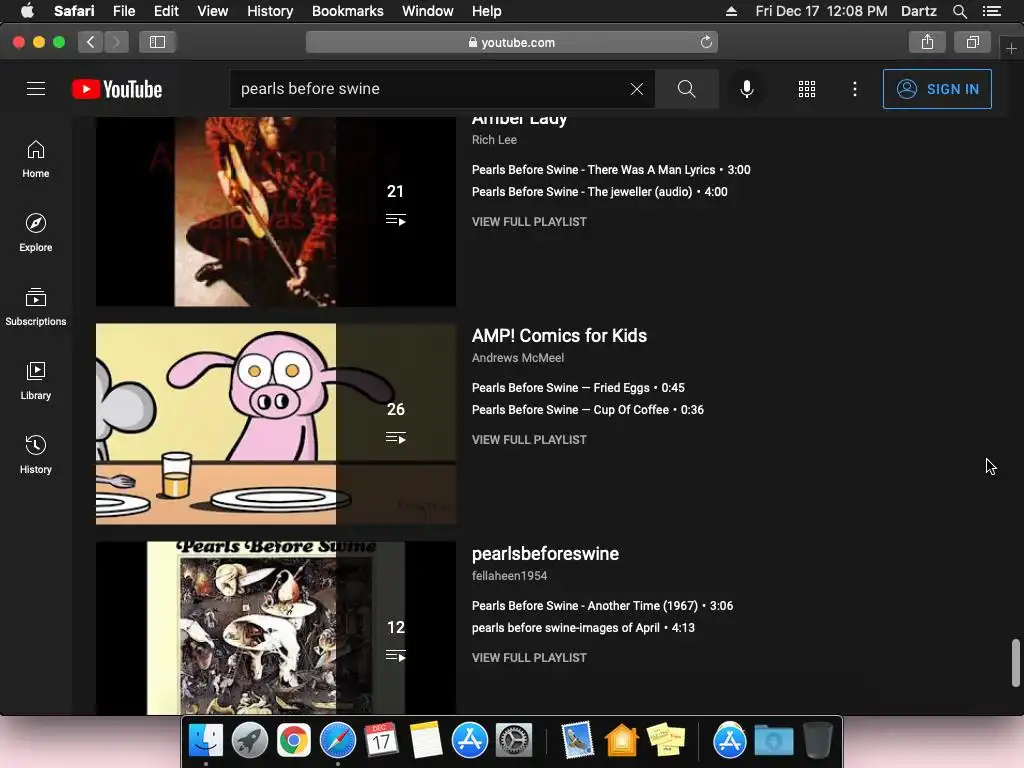Viewport: 1024px width, 768px height.
Task: Open the pink pig comic playlist thumbnail
Action: (276, 424)
